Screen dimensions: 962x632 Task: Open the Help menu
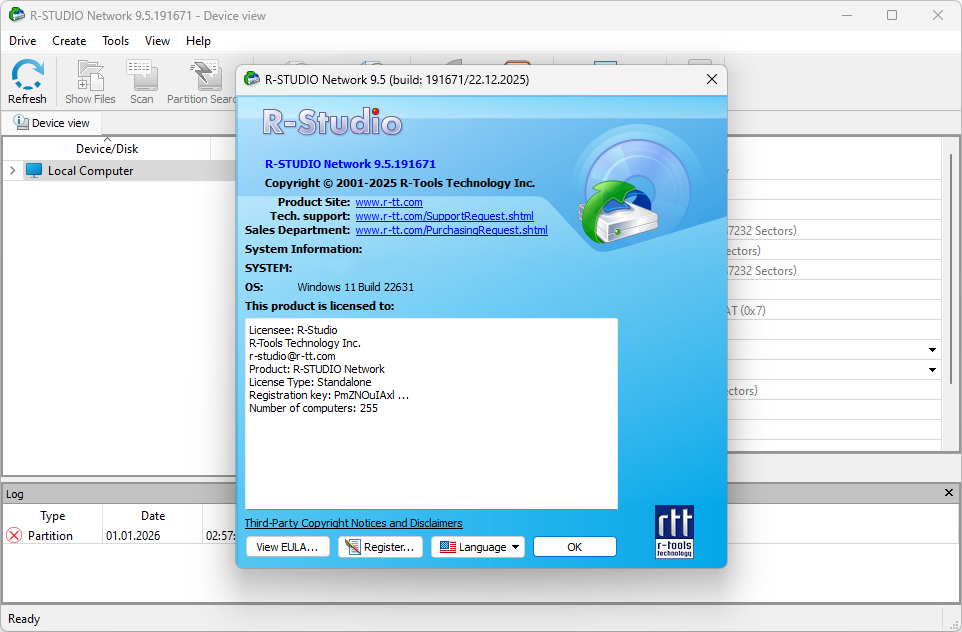(198, 41)
